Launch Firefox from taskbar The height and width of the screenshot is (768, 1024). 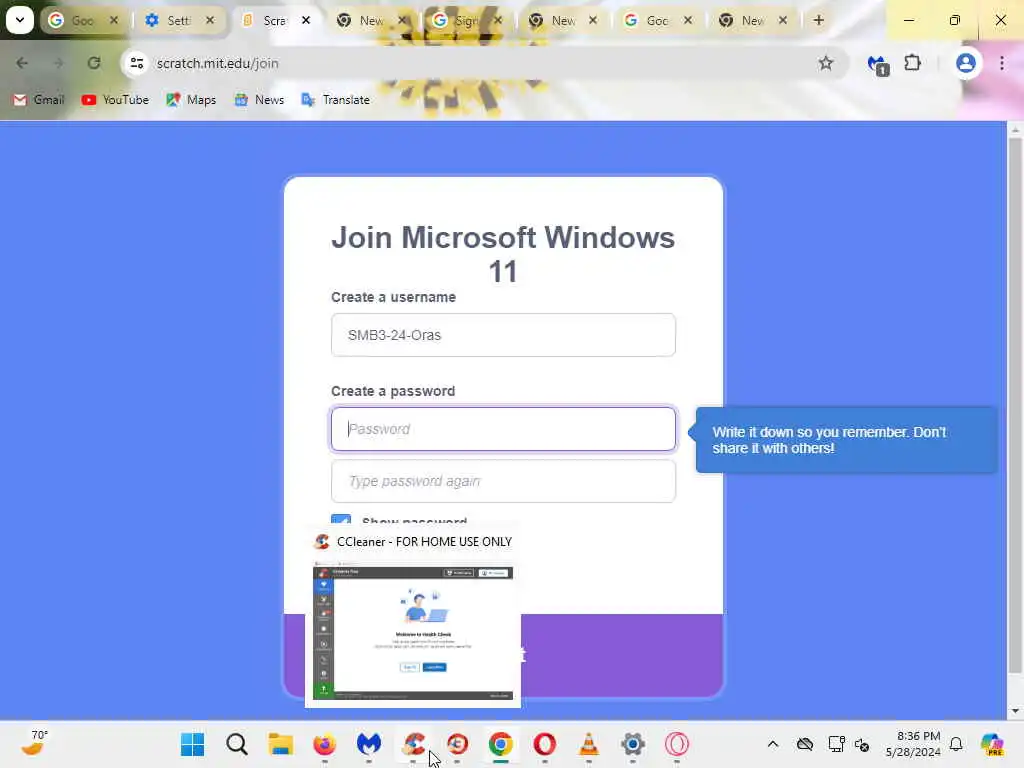point(325,744)
